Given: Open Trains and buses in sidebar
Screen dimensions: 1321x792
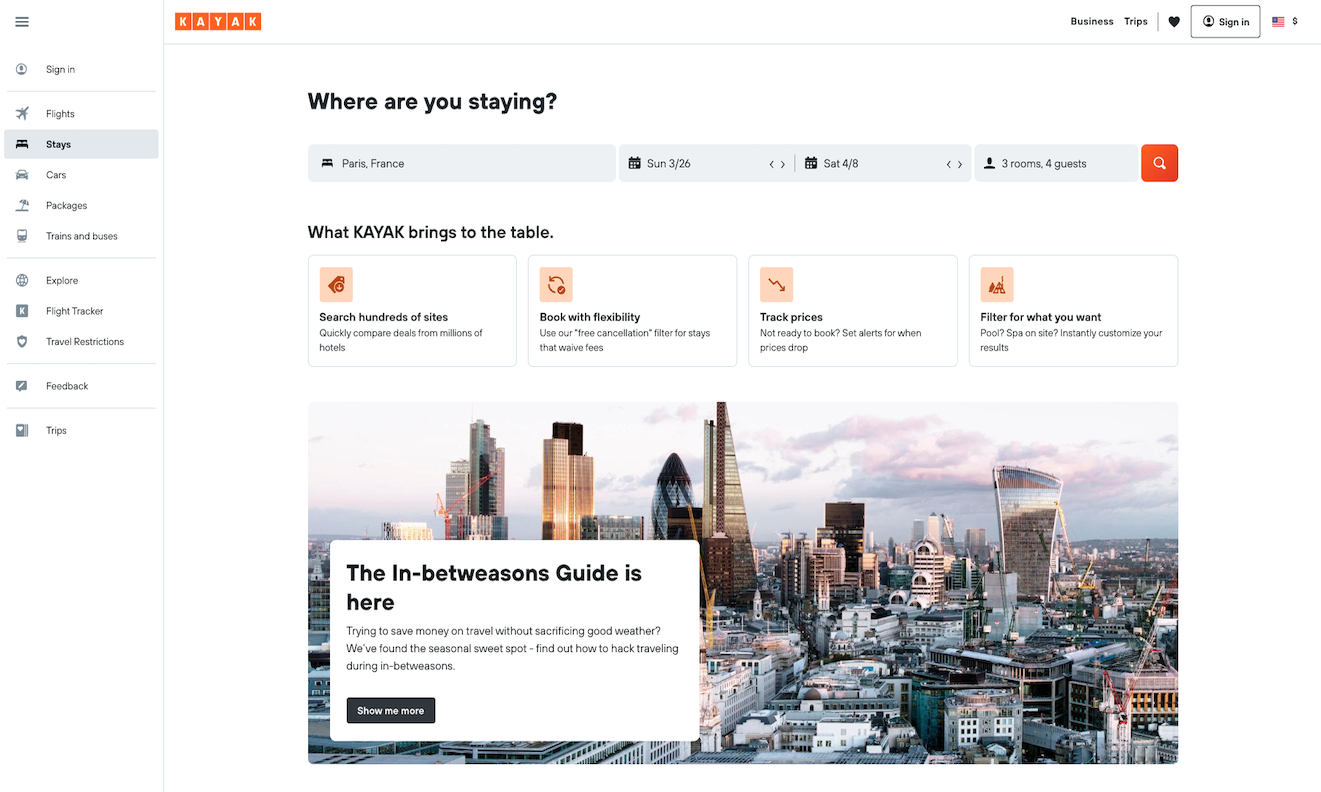Looking at the screenshot, I should coord(81,236).
